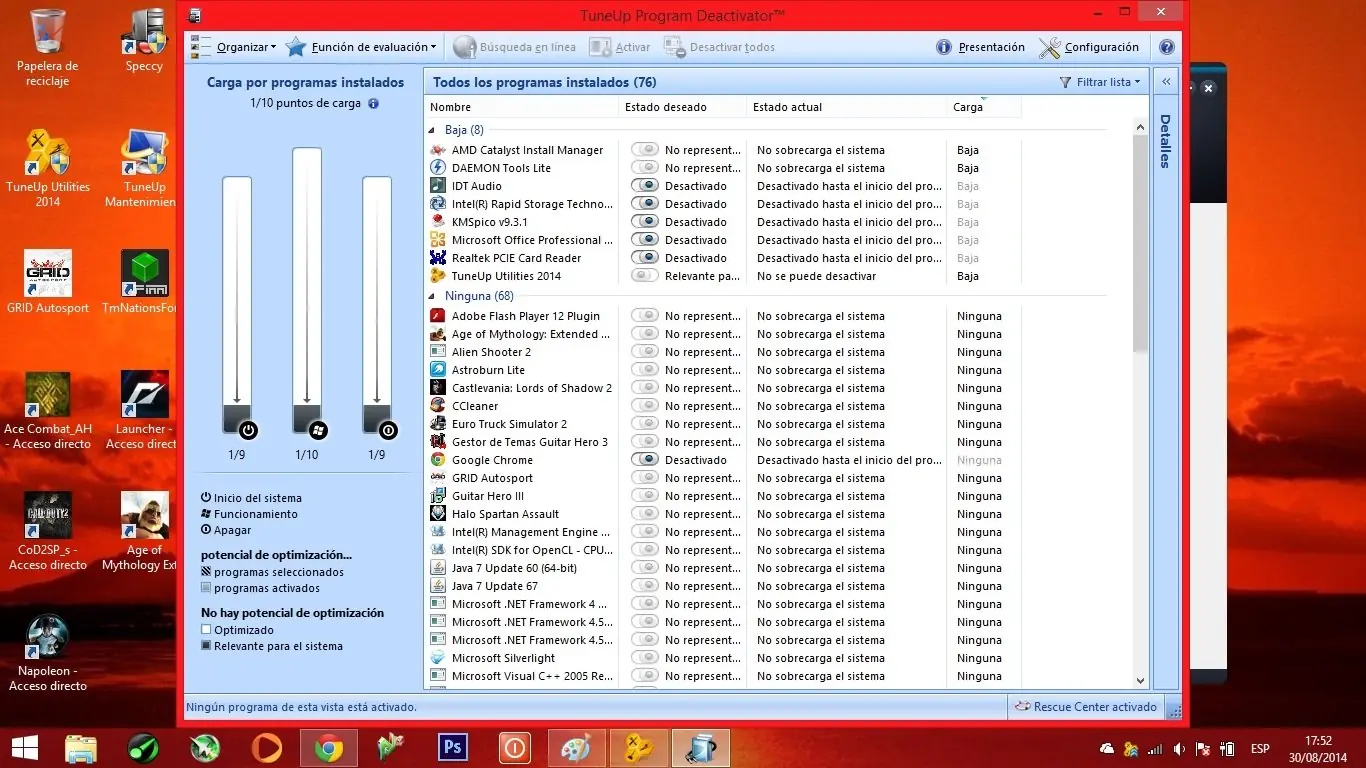Open the Presentación button

point(981,47)
